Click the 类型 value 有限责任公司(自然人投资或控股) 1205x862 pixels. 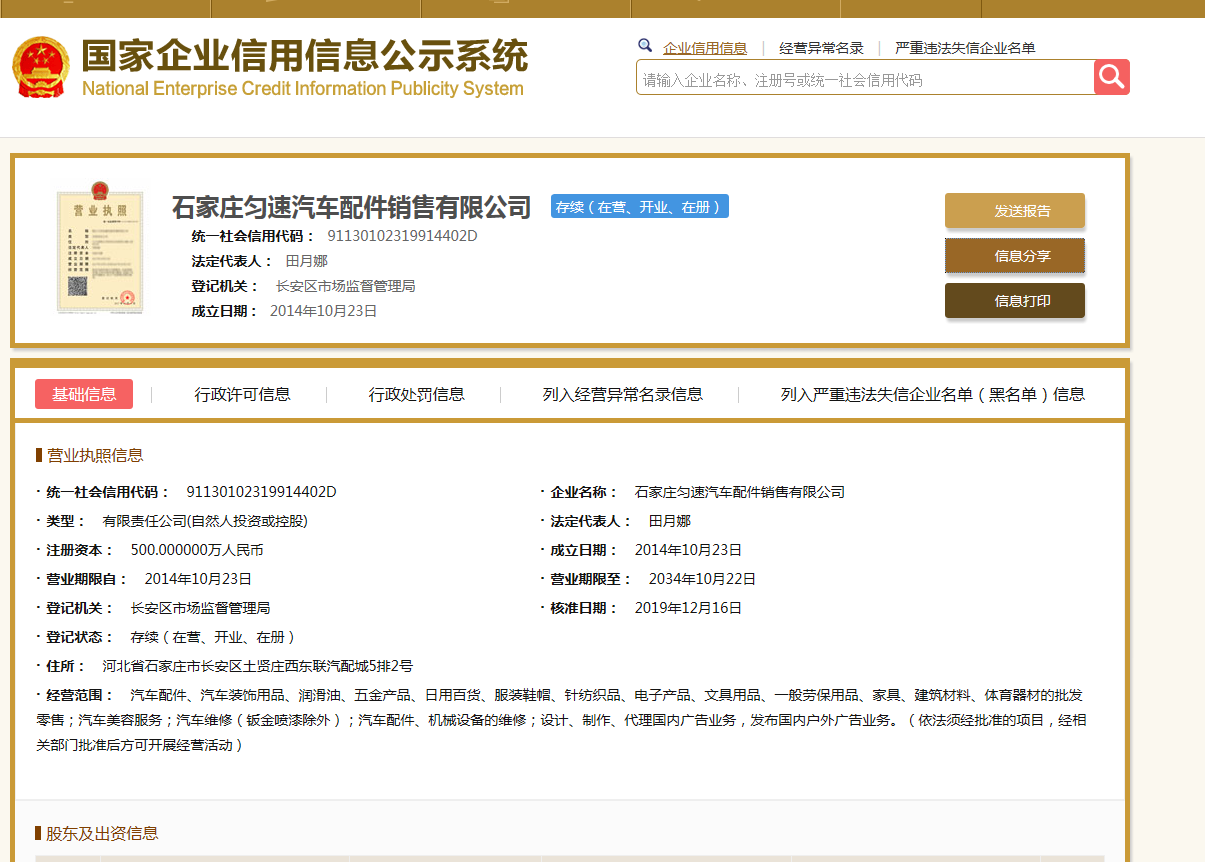point(205,521)
